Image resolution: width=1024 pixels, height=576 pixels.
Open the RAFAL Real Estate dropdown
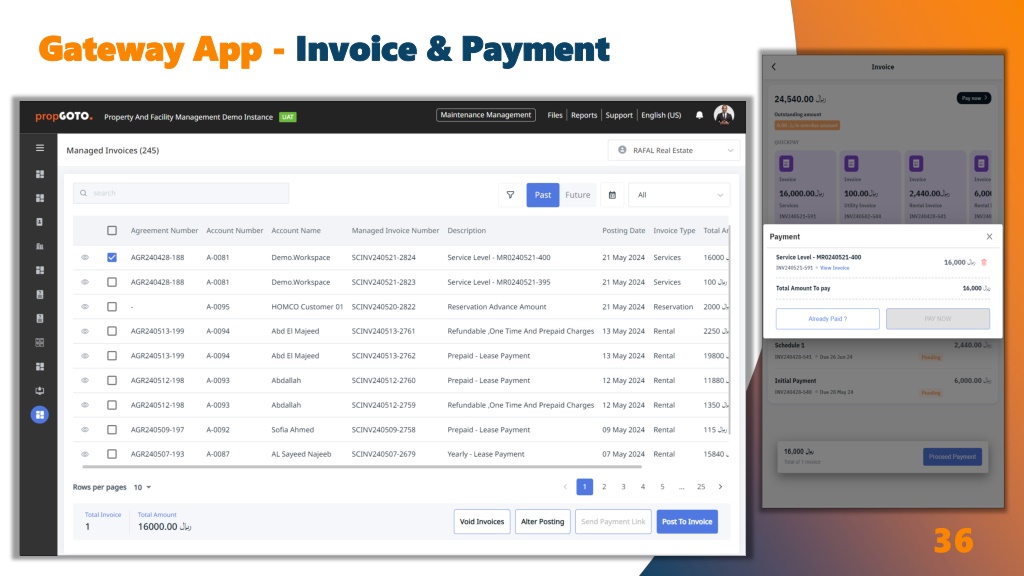pyautogui.click(x=674, y=150)
